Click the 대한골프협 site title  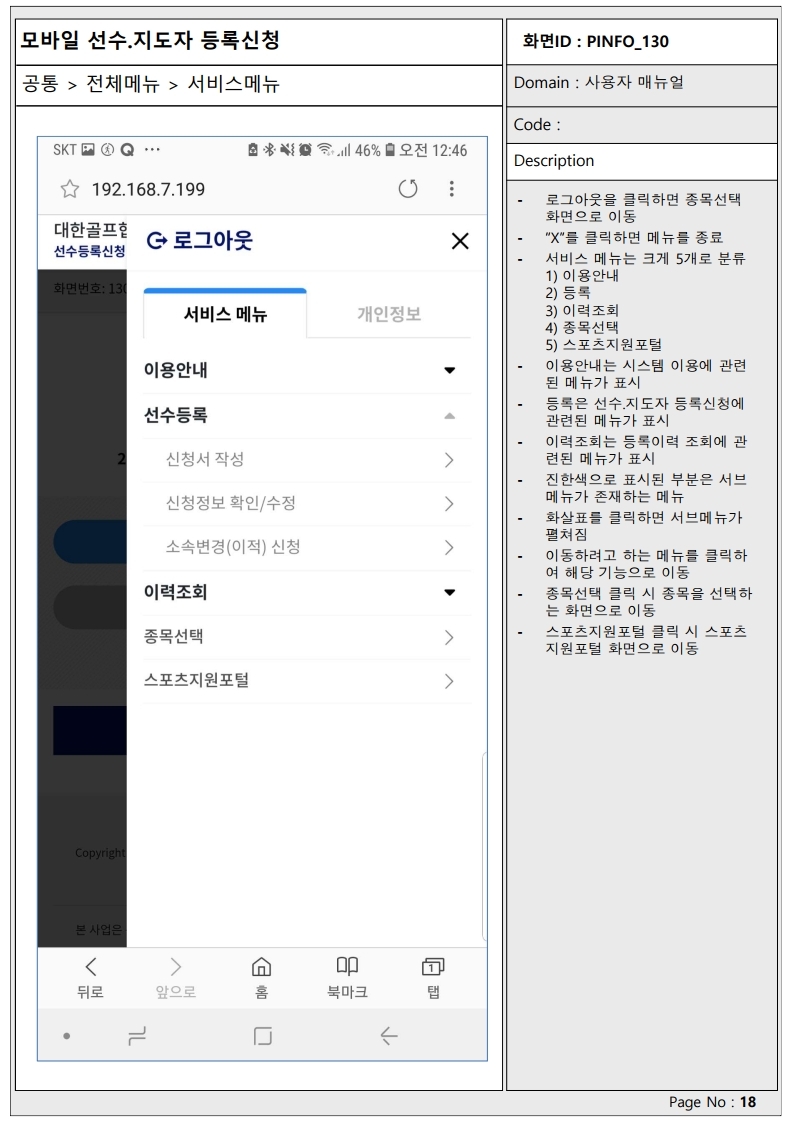tap(91, 230)
